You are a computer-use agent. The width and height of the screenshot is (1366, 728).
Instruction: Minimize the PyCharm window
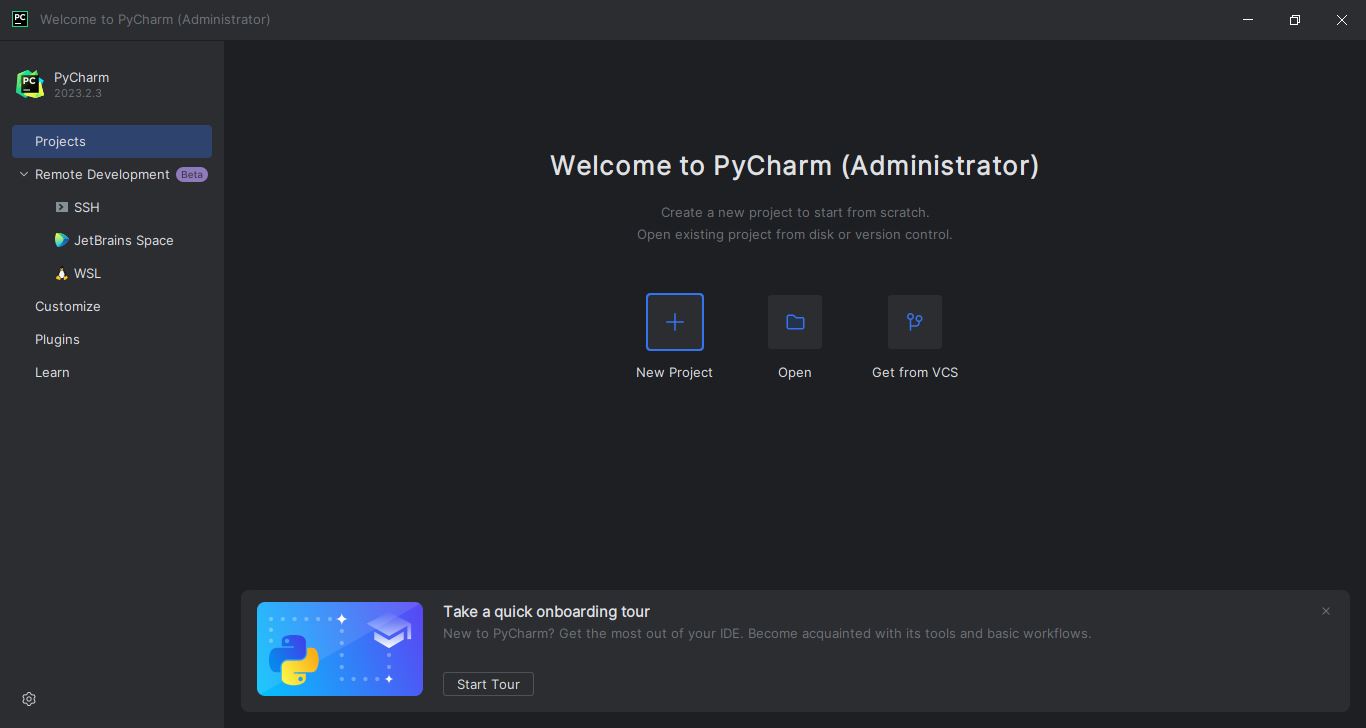pos(1248,19)
